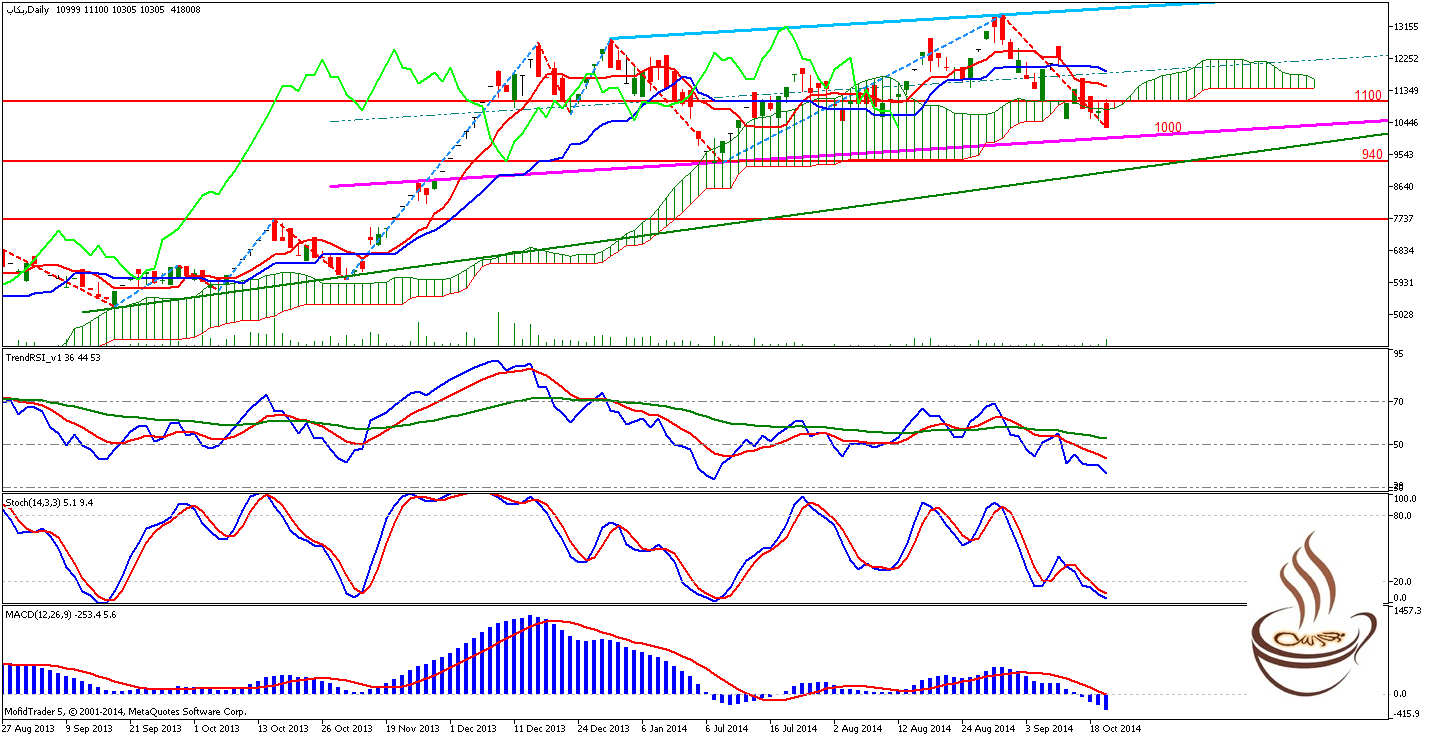This screenshot has height=740, width=1436.
Task: Click the red 1100 resistance level label
Action: coord(1368,95)
